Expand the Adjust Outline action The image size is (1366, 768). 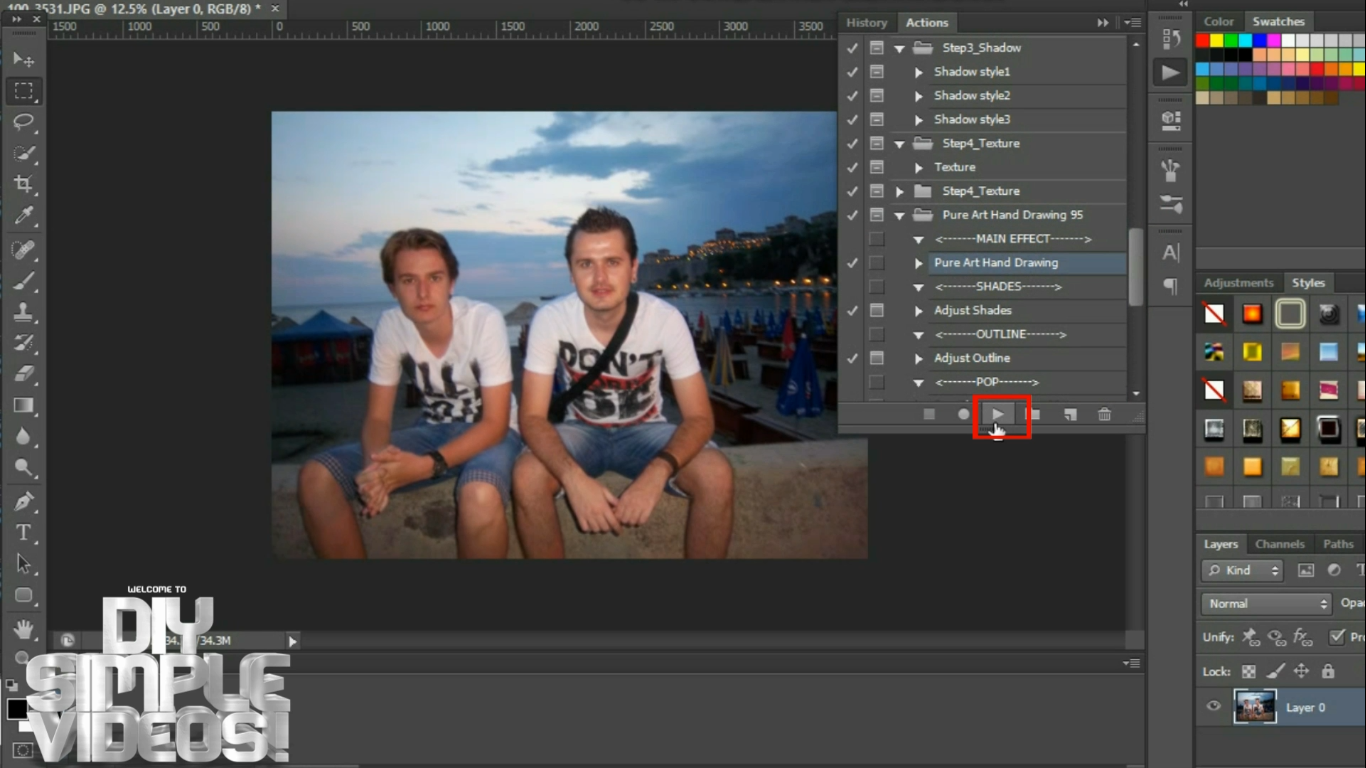click(918, 358)
